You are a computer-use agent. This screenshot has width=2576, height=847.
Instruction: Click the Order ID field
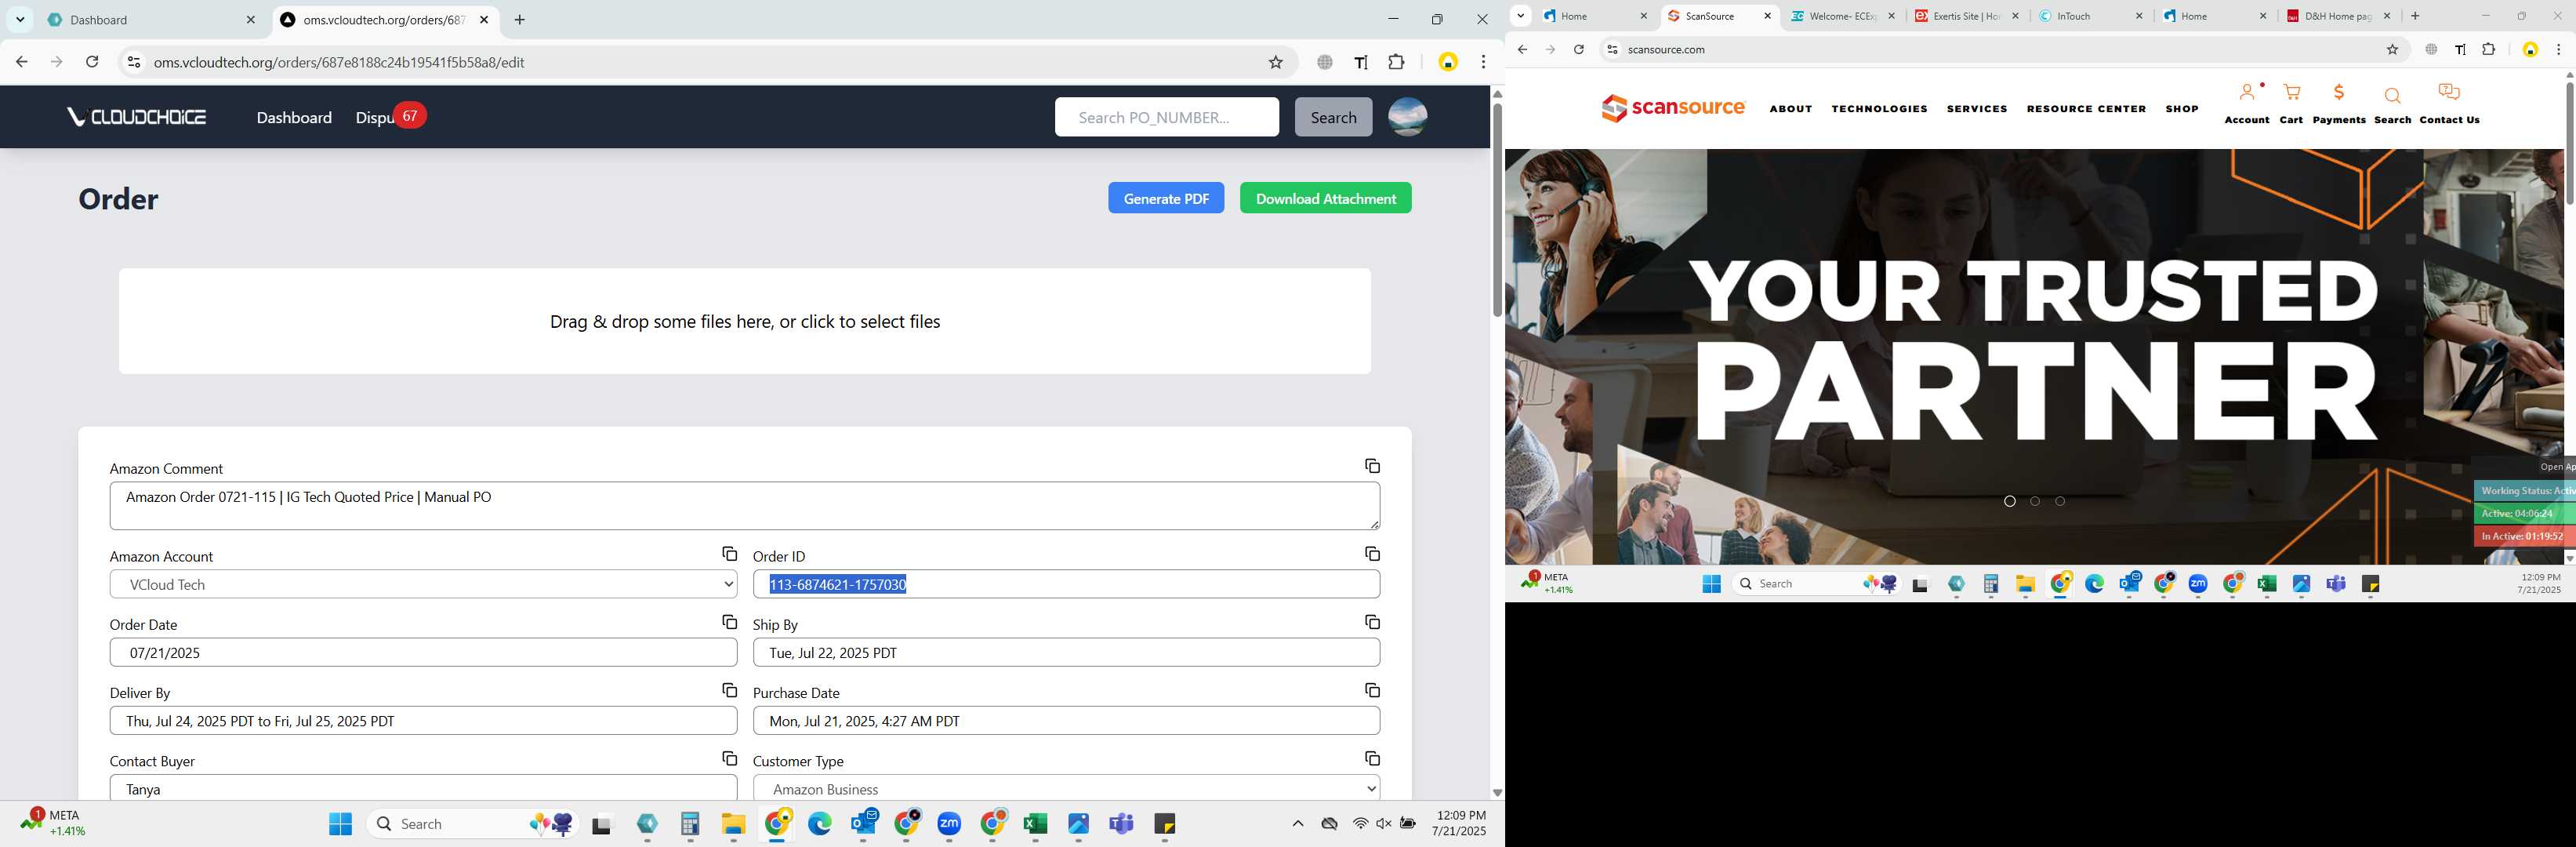[x=1066, y=584]
